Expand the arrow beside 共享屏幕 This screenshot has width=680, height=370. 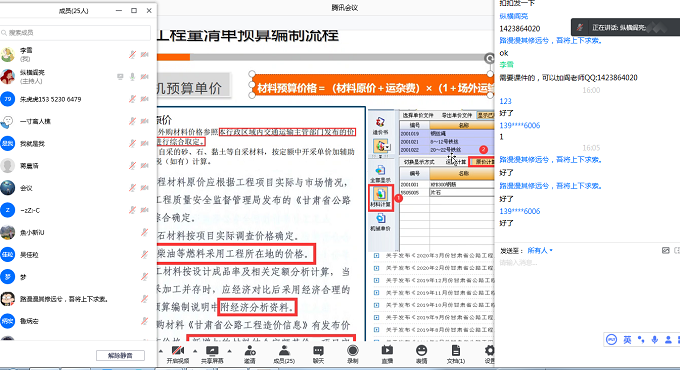point(229,351)
